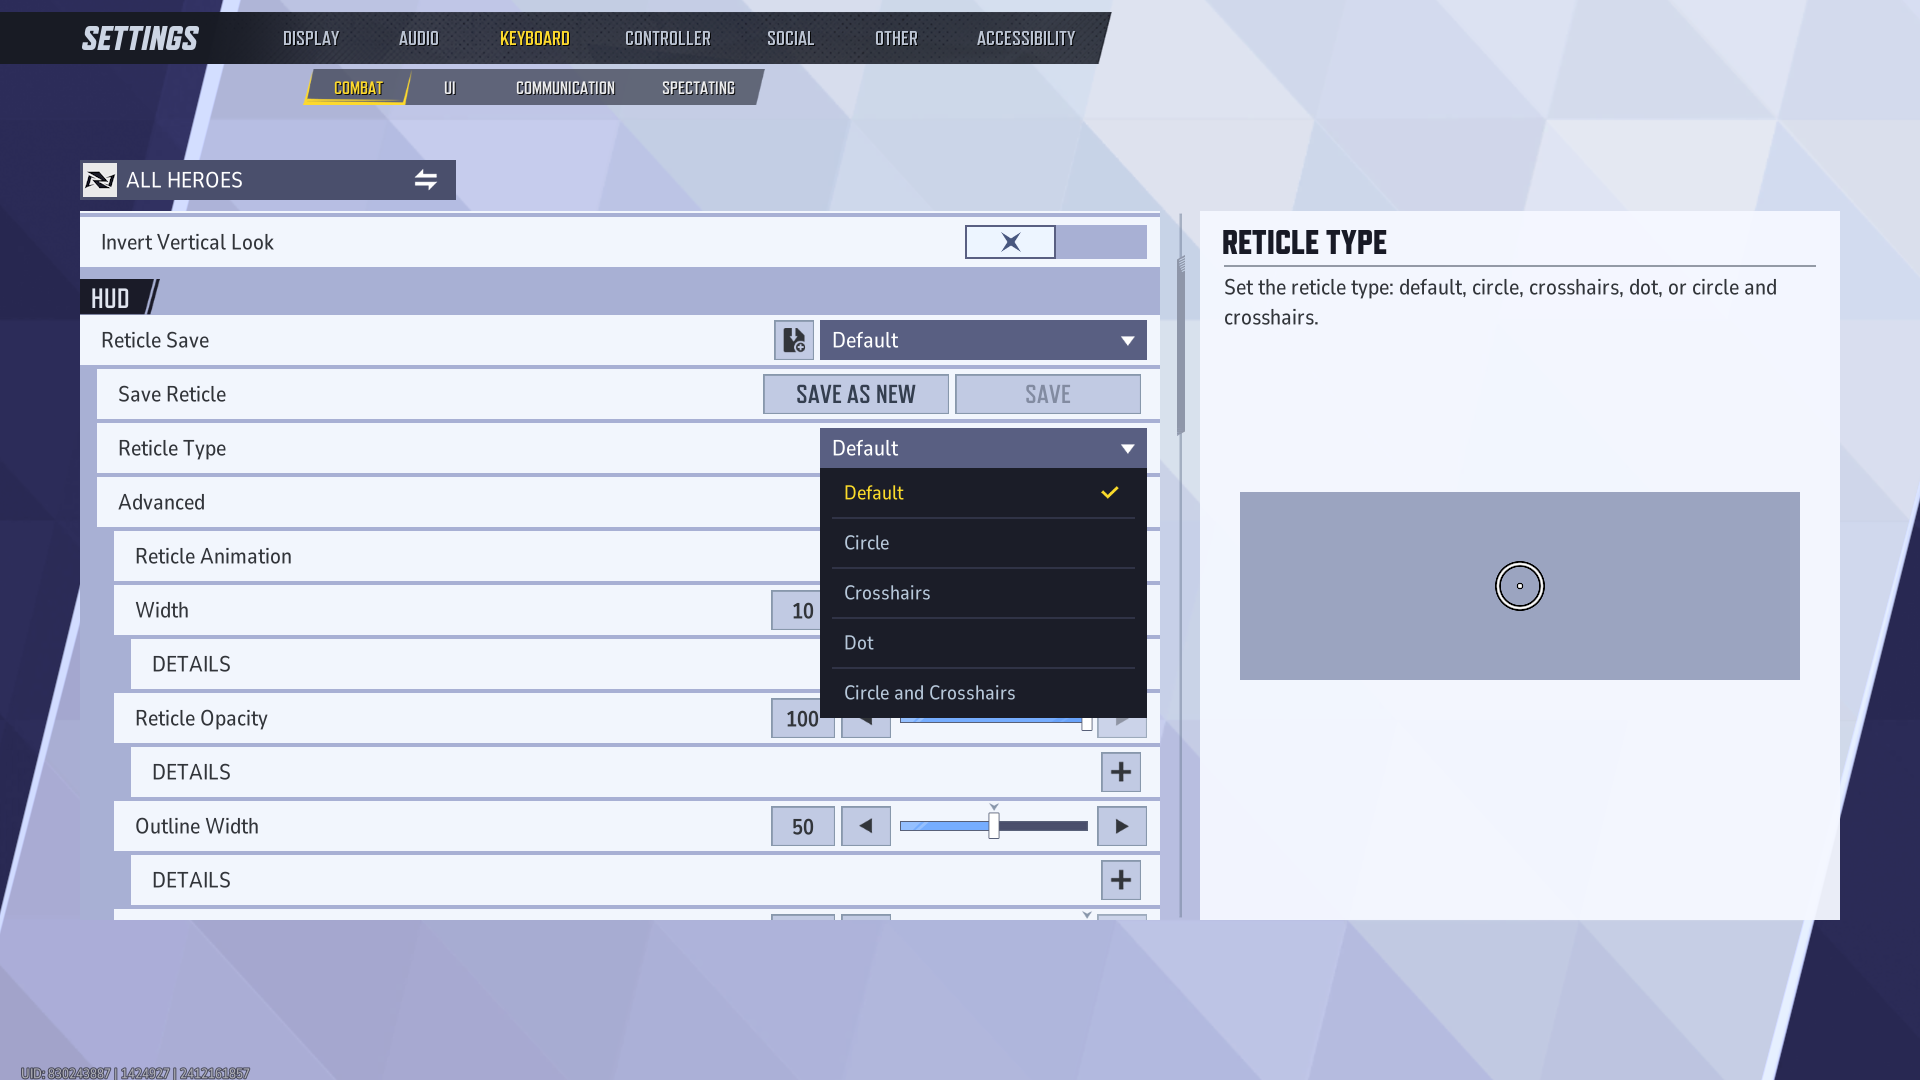This screenshot has width=1920, height=1080.
Task: Drag the Outline Width slider
Action: click(993, 825)
